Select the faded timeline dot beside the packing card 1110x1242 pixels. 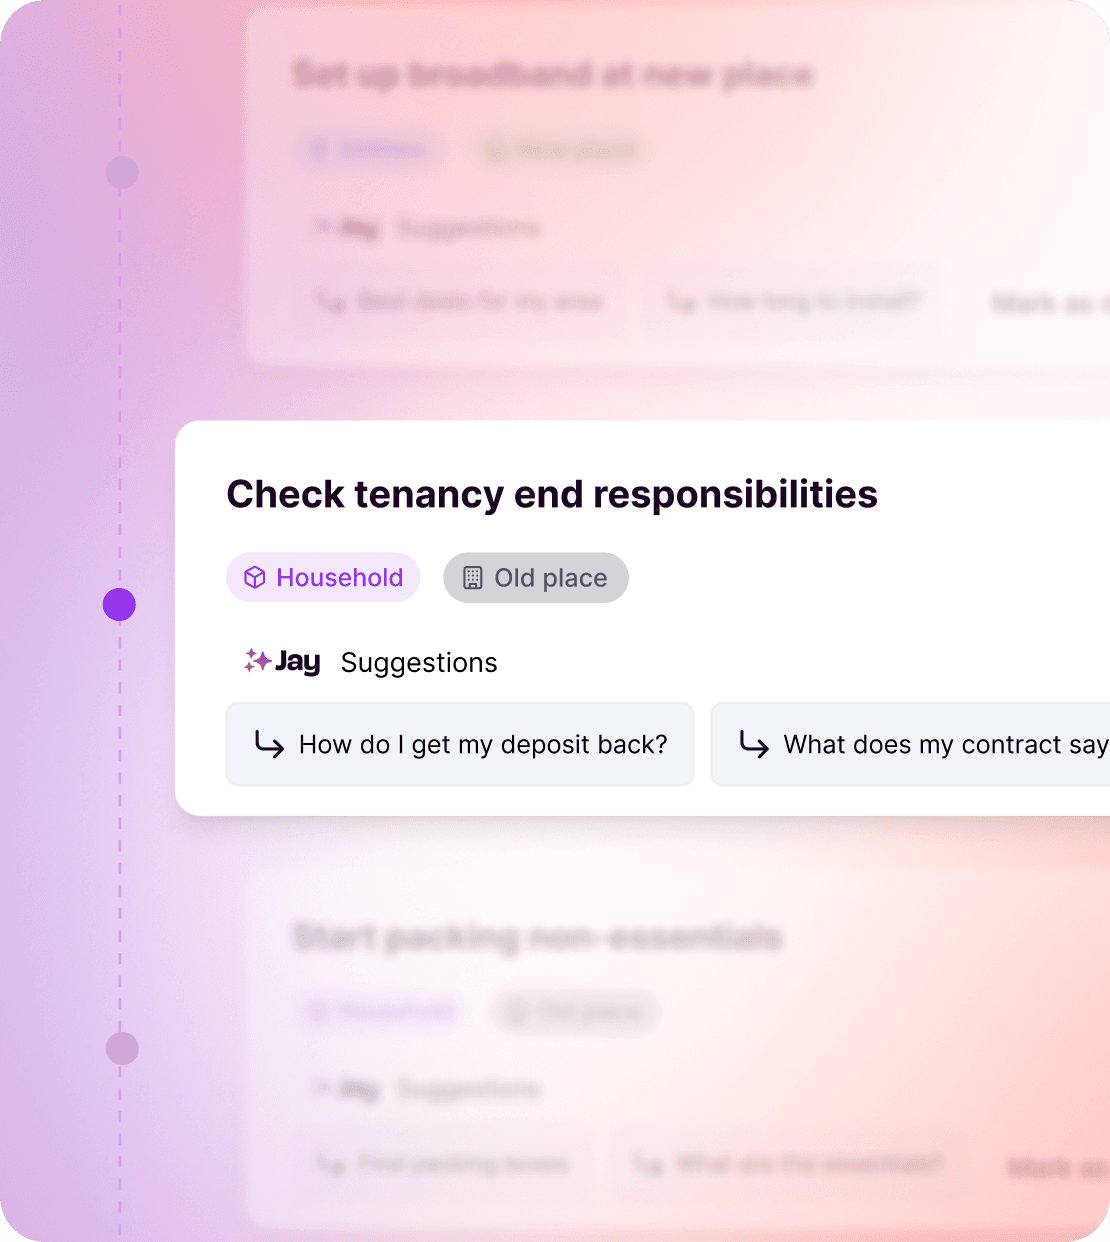pos(122,1049)
